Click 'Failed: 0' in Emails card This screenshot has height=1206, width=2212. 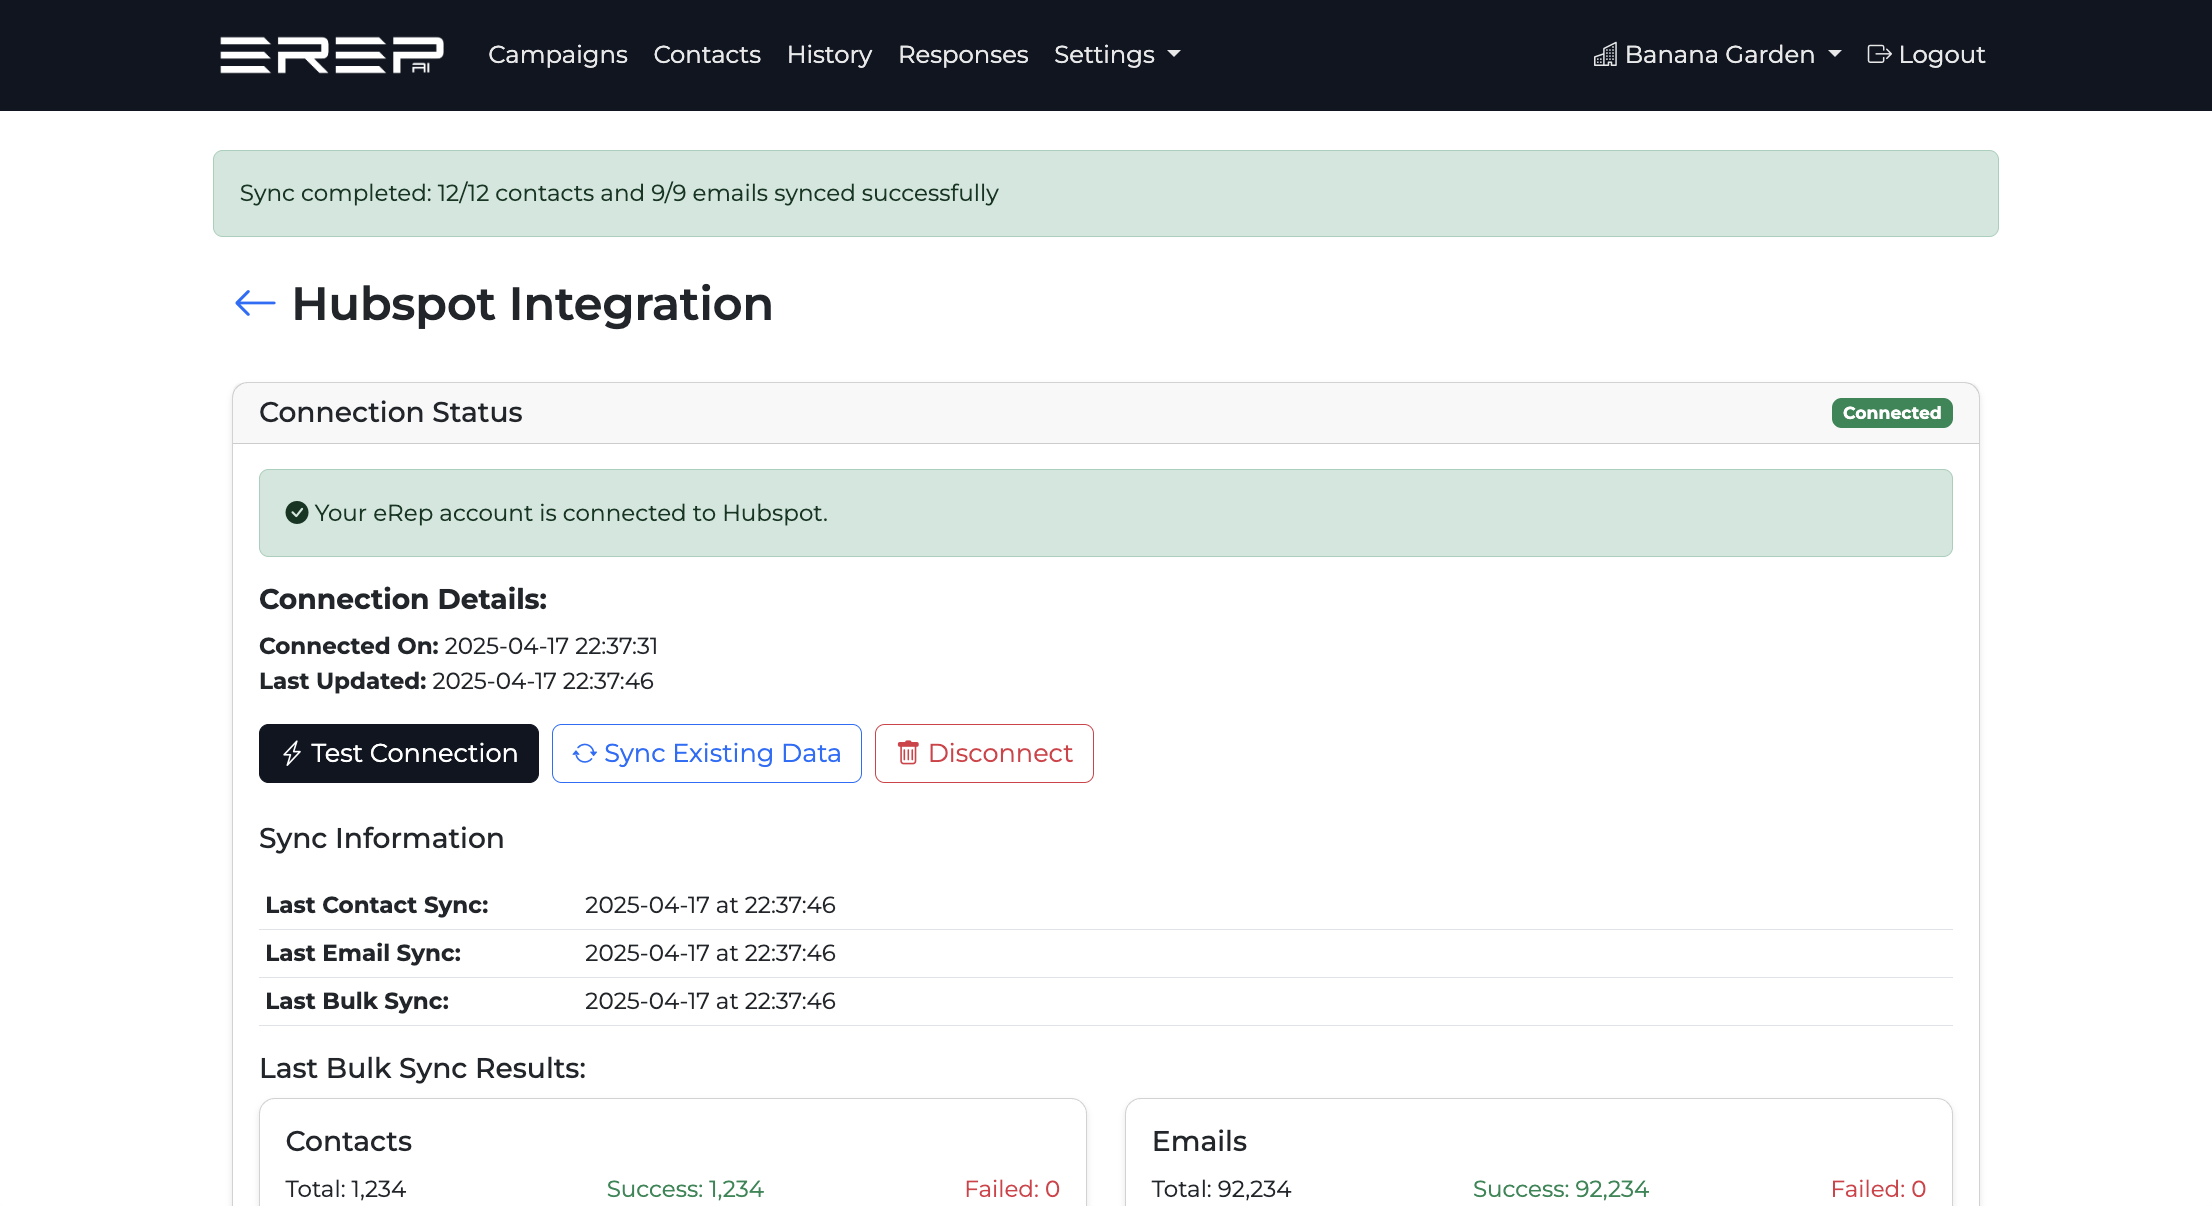1878,1189
